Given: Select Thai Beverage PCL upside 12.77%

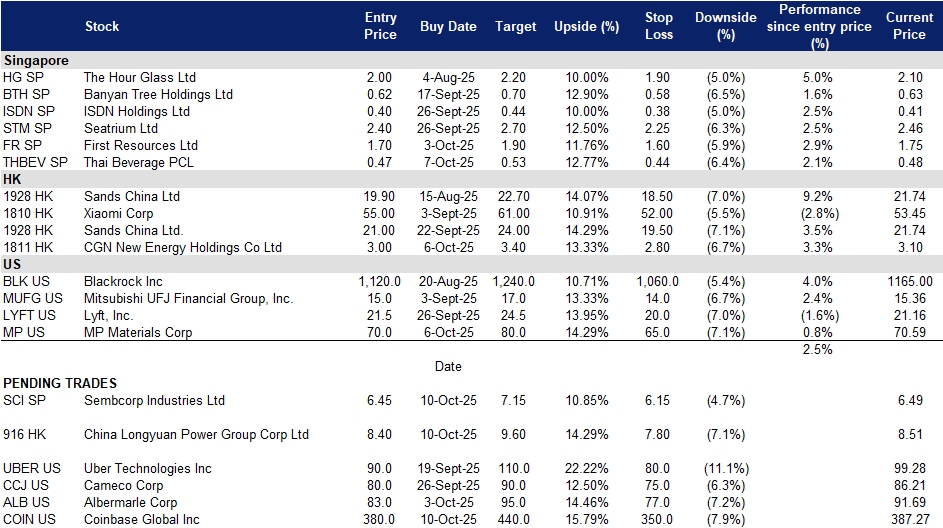Looking at the screenshot, I should coord(587,162).
